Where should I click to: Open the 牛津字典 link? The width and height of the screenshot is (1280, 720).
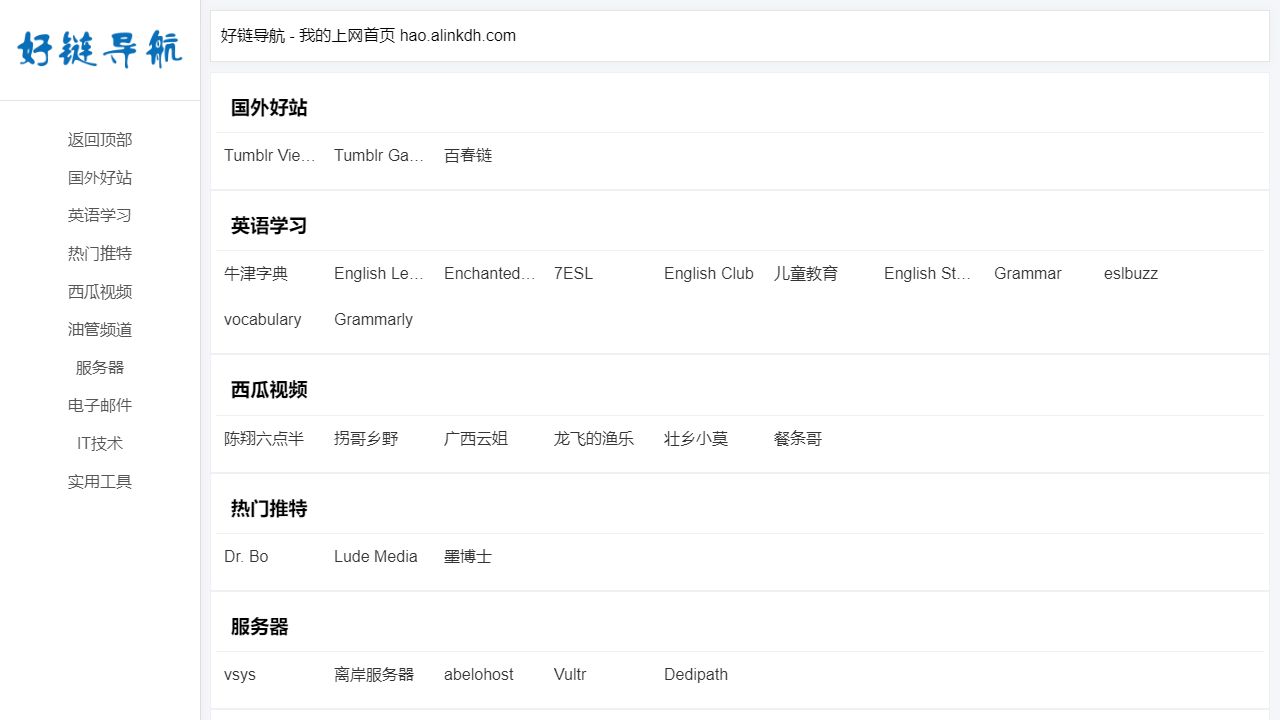point(256,274)
